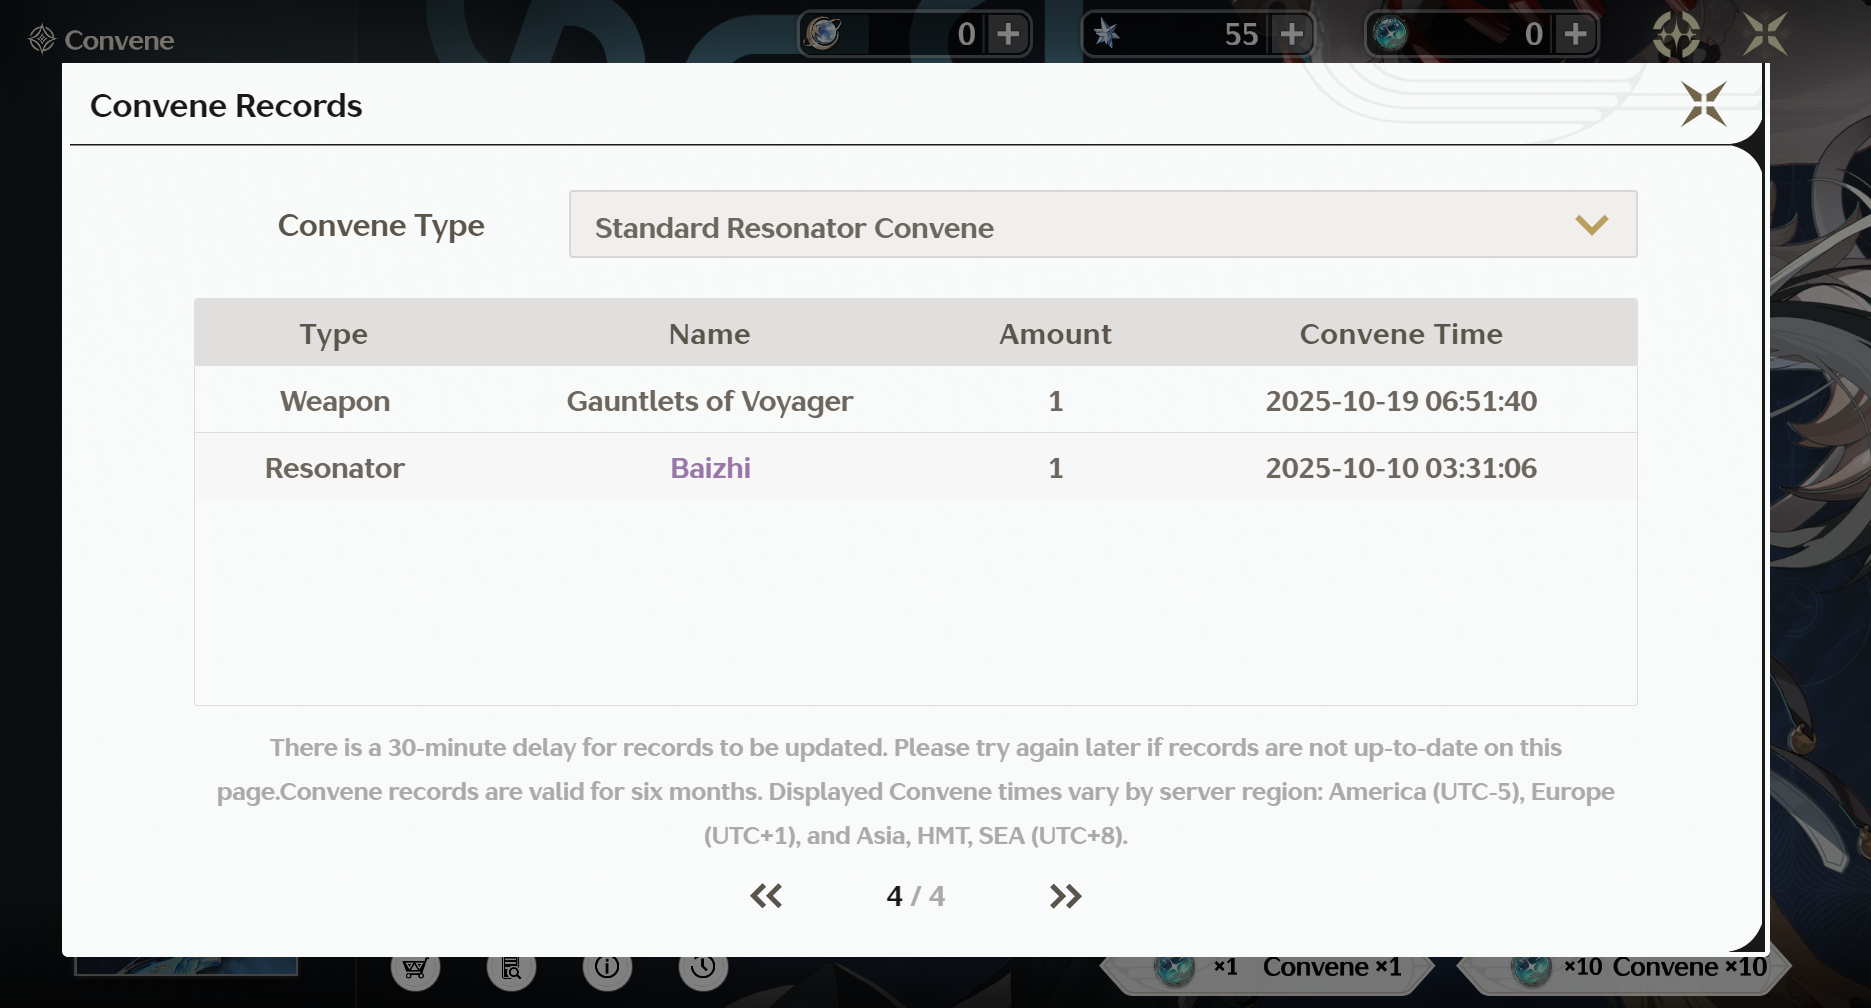This screenshot has height=1008, width=1871.
Task: Click the Convene Time column header
Action: (1401, 334)
